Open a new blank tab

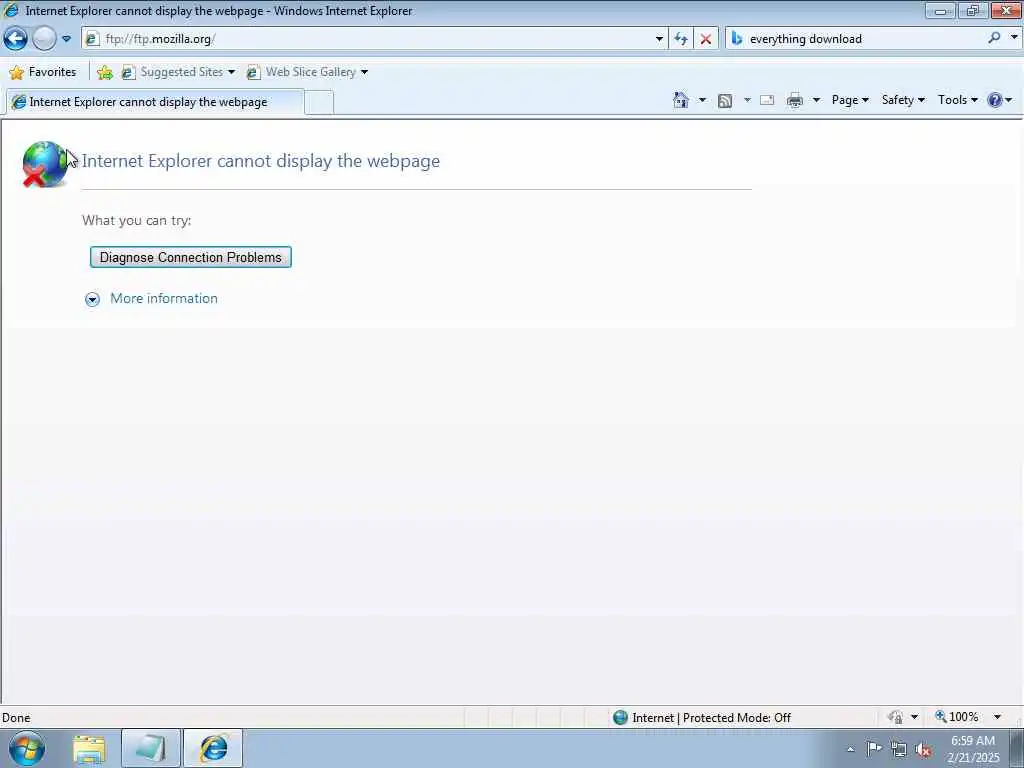(319, 103)
